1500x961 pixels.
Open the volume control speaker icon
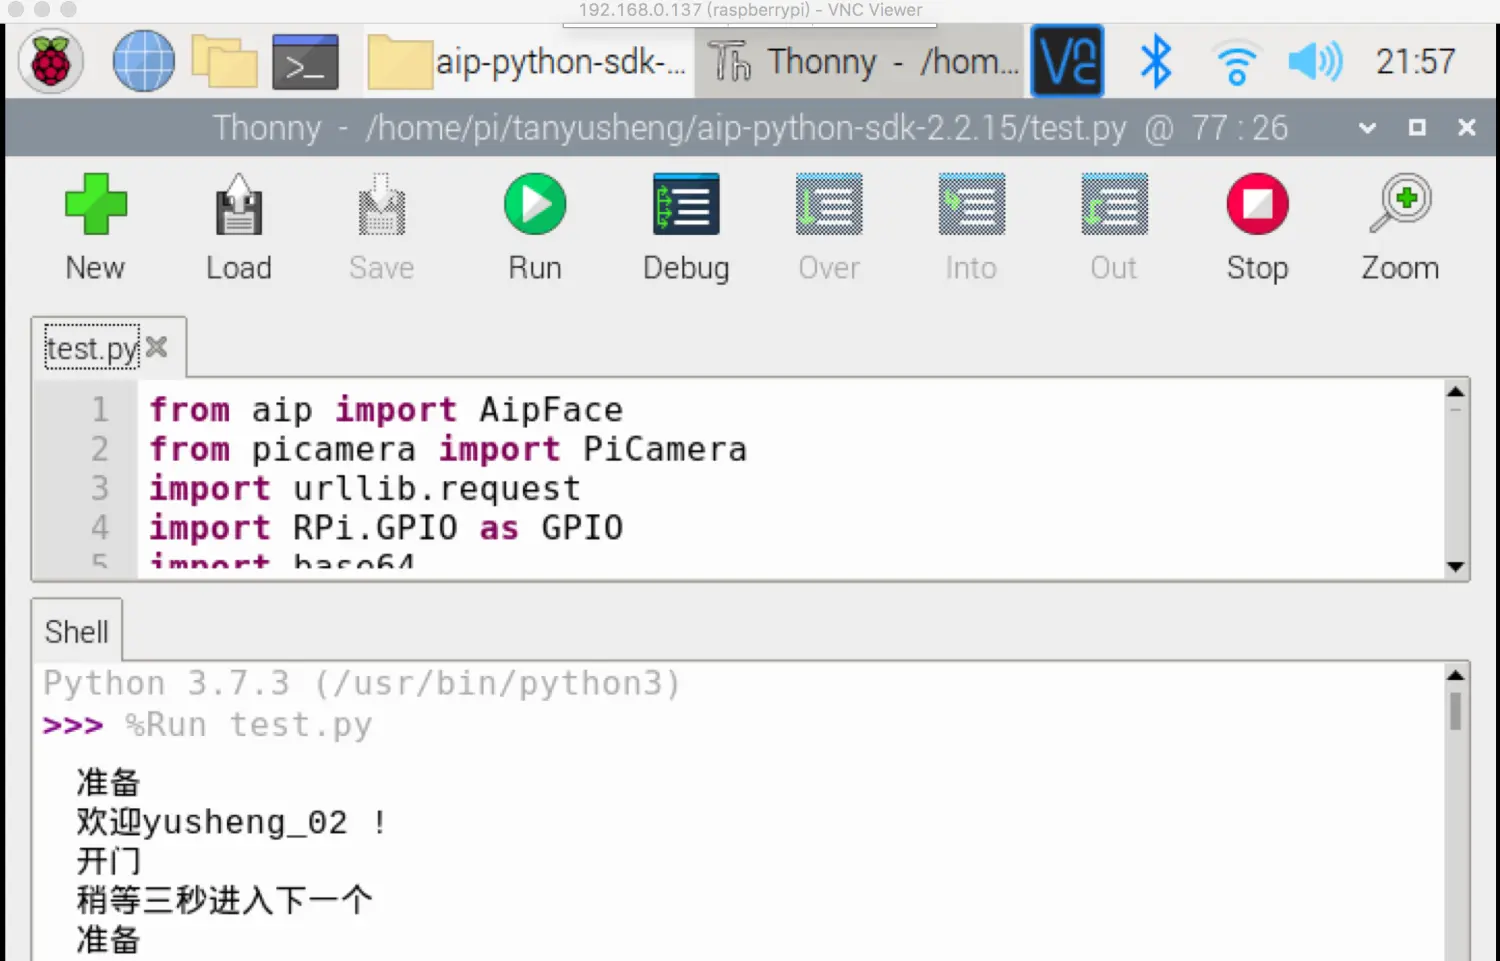tap(1315, 62)
